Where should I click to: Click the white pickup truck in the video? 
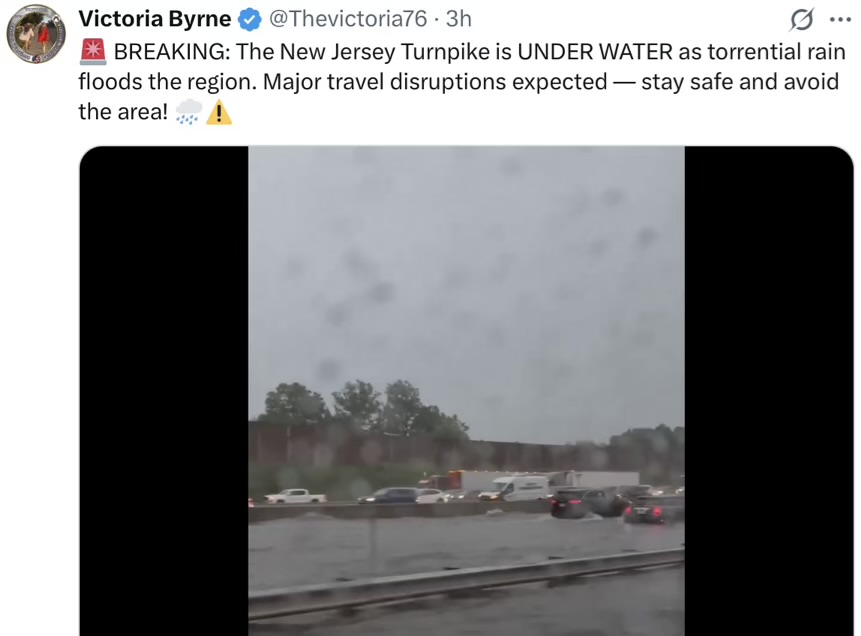[x=295, y=496]
